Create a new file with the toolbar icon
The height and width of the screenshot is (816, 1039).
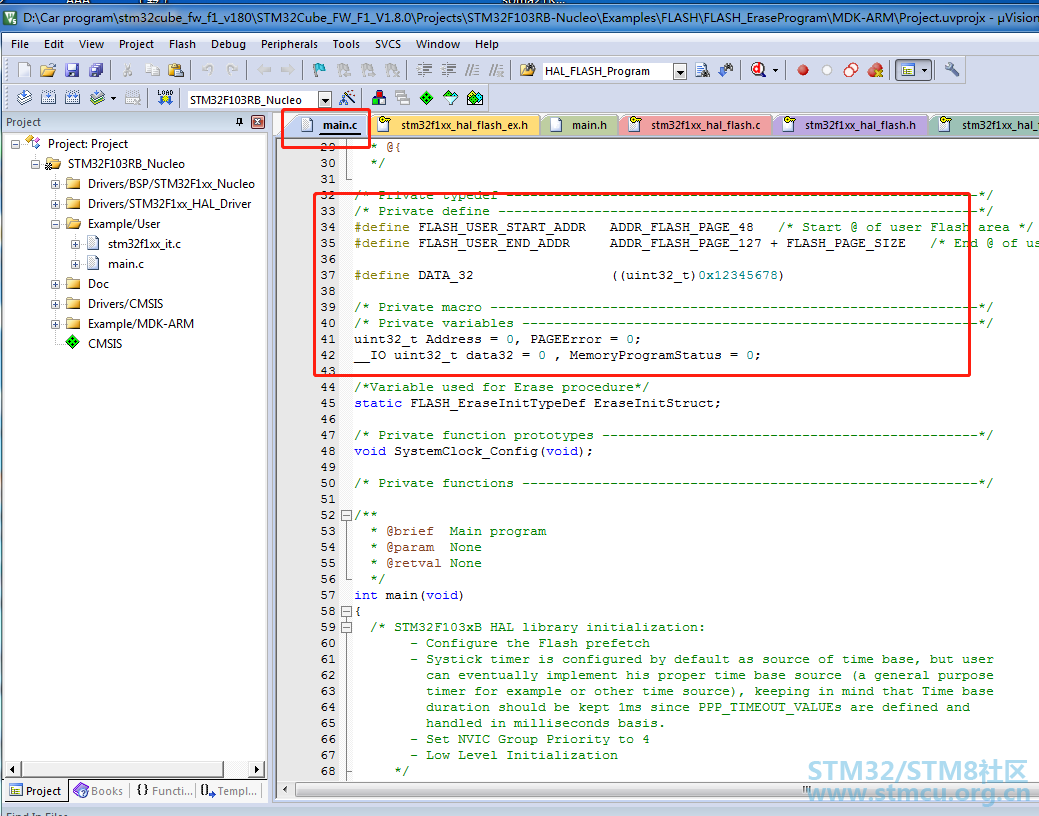24,70
